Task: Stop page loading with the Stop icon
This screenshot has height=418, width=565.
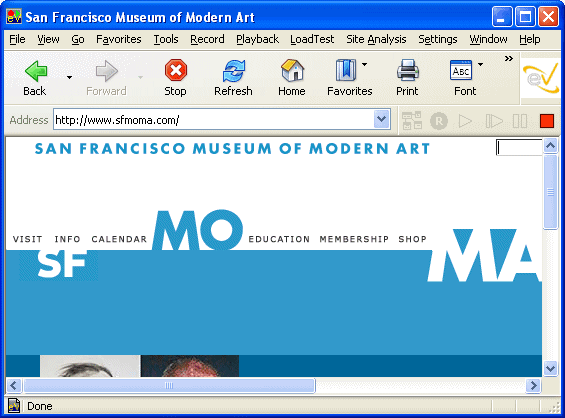Action: click(175, 70)
